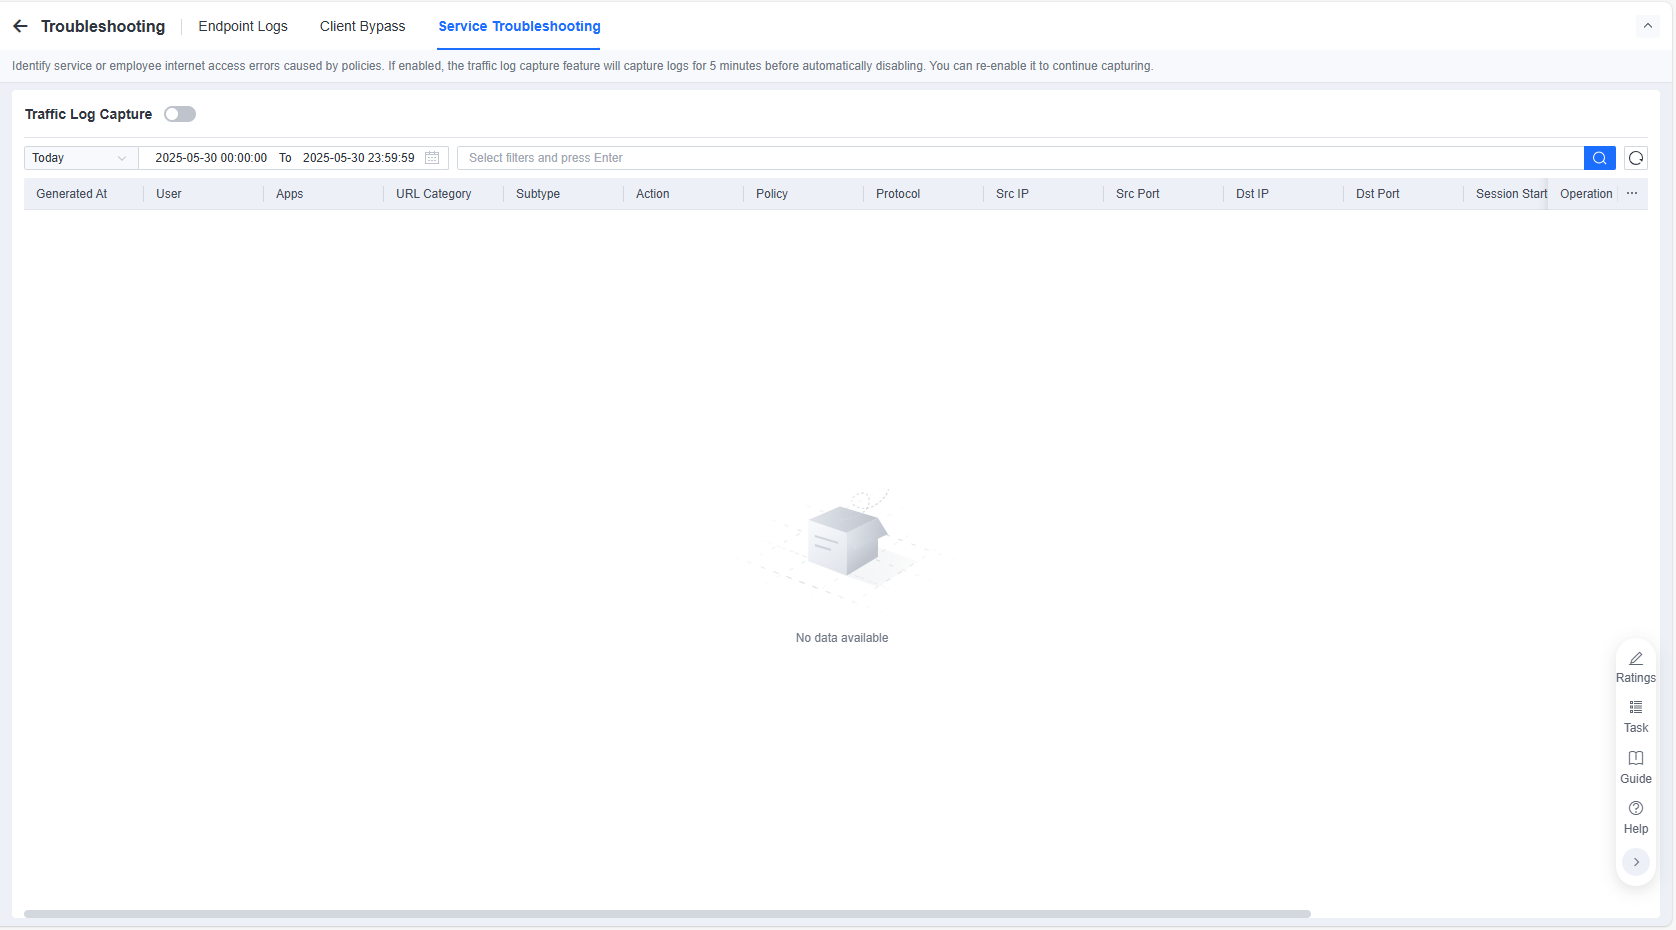Collapse the side panel with the arrow button
Viewport: 1676px width, 930px height.
point(1636,862)
